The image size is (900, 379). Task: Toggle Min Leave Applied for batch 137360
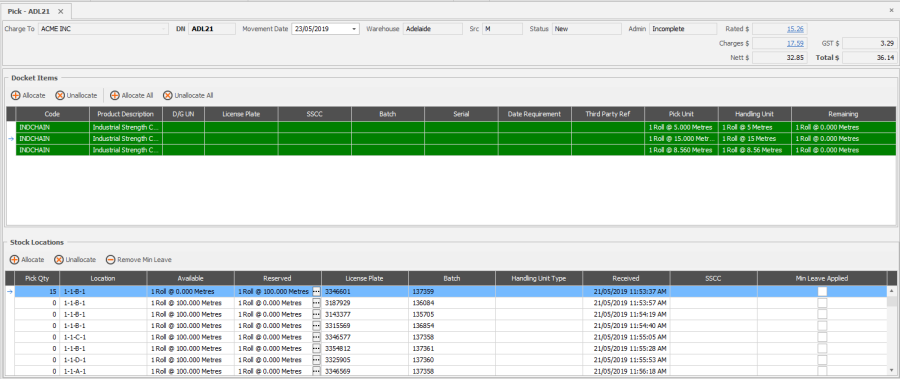click(x=823, y=359)
